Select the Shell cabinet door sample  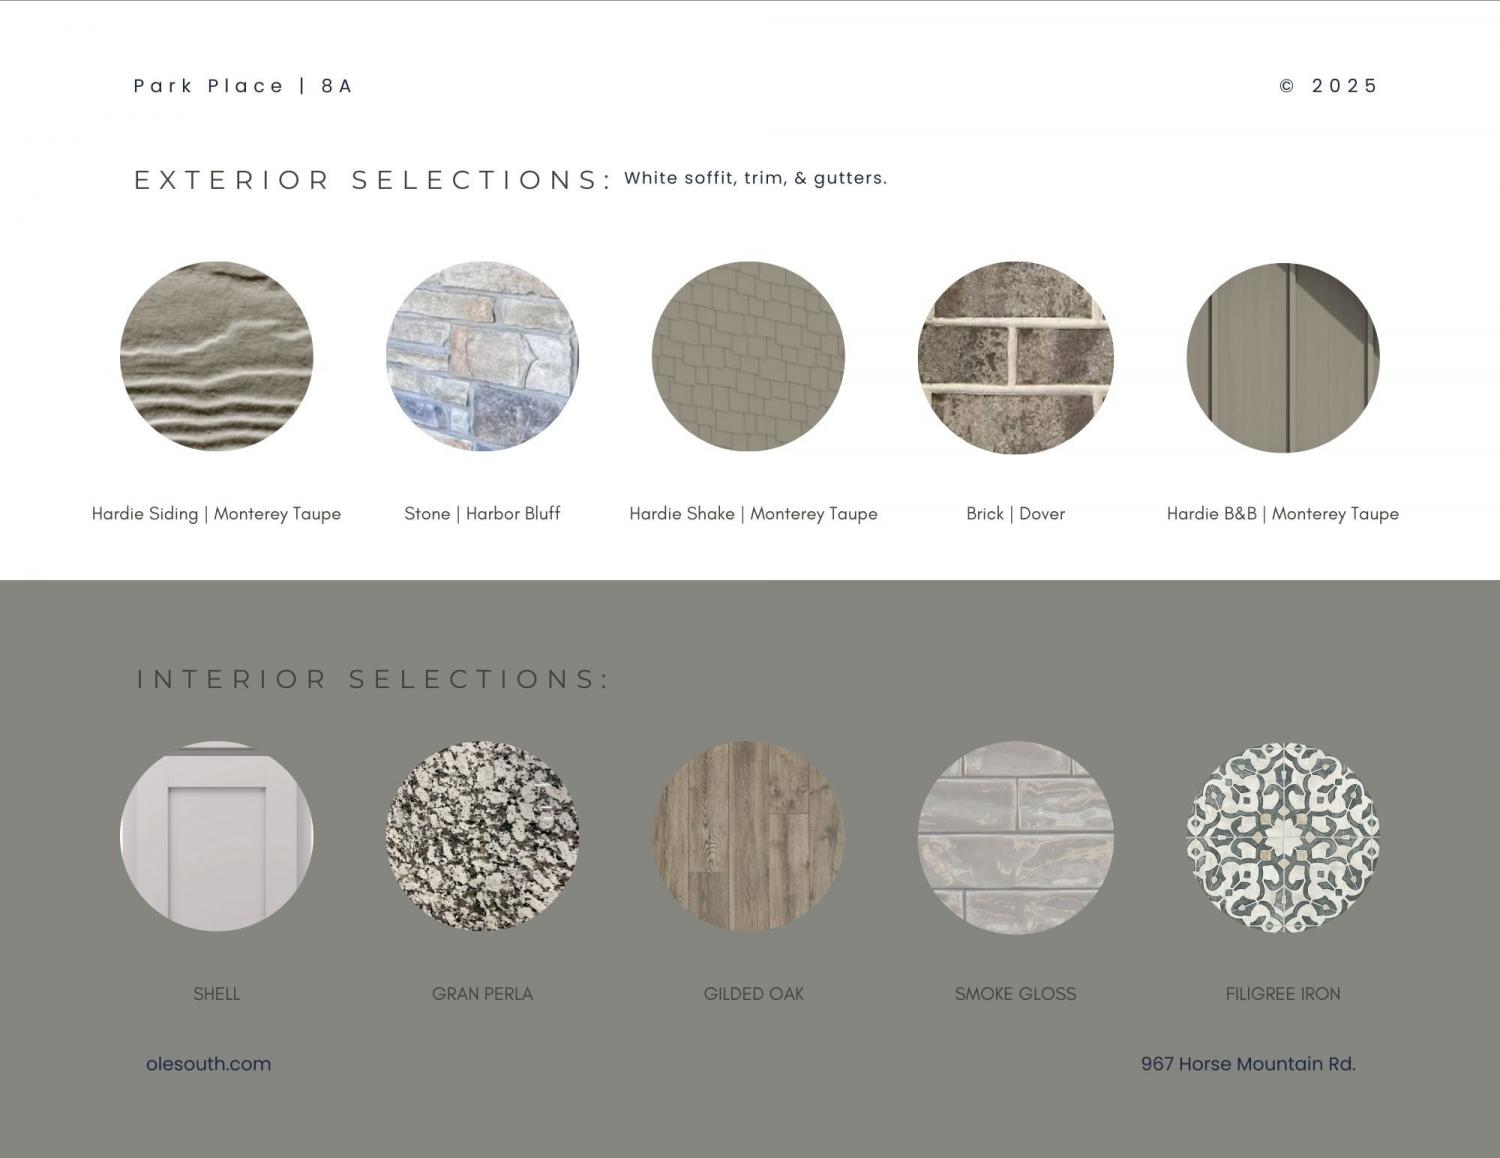coord(216,836)
